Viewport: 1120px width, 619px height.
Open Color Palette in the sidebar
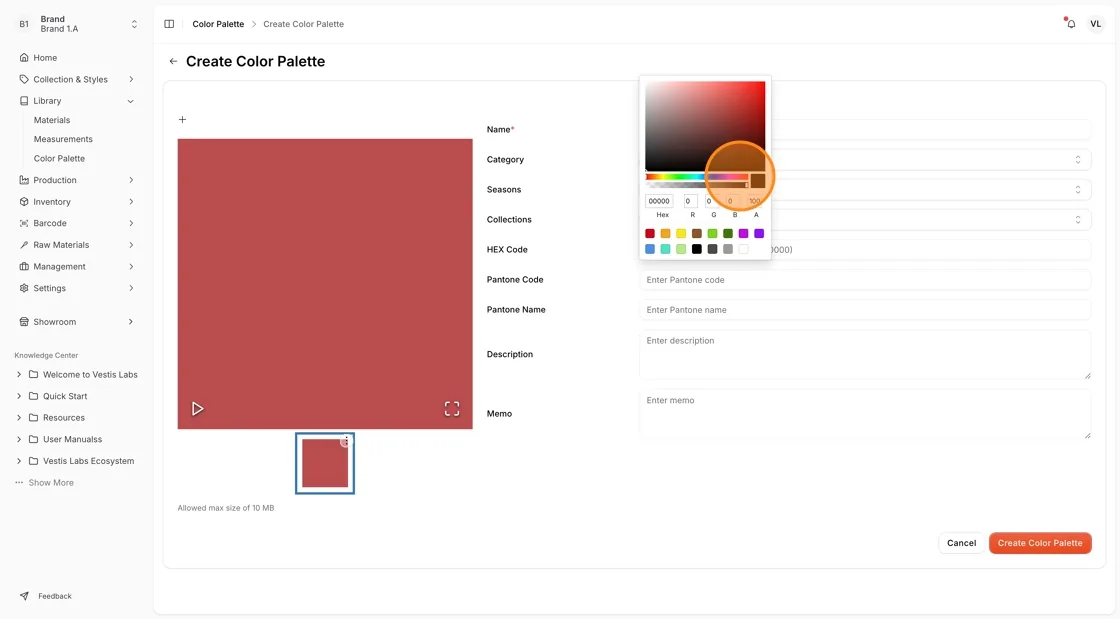tap(59, 158)
